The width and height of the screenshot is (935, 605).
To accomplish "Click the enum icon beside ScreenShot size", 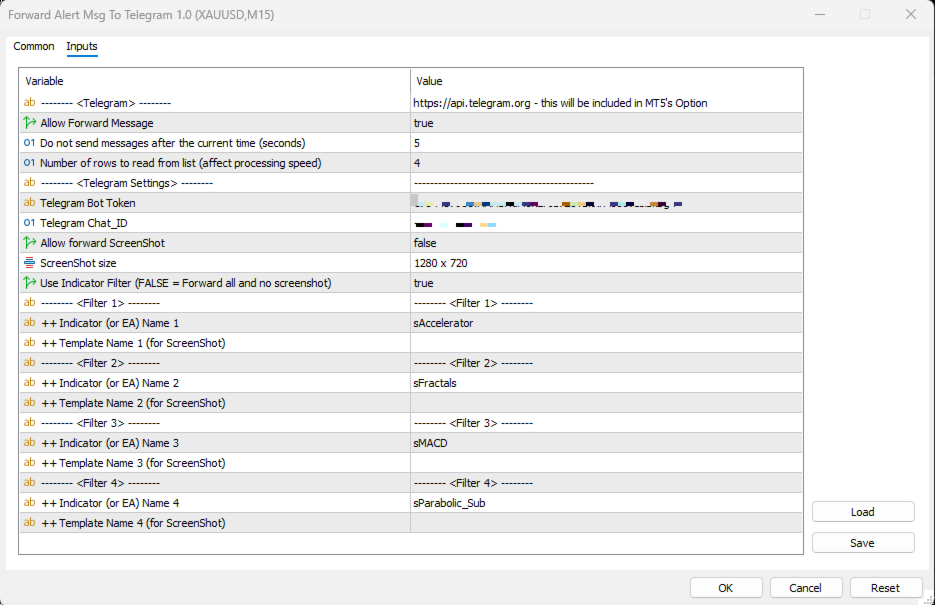I will tap(29, 263).
